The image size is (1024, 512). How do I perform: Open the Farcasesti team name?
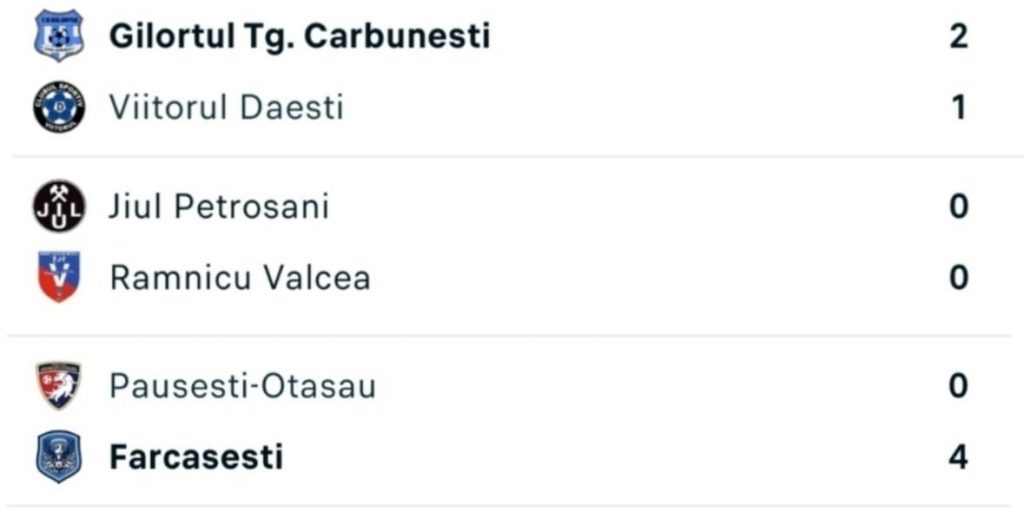(x=196, y=456)
